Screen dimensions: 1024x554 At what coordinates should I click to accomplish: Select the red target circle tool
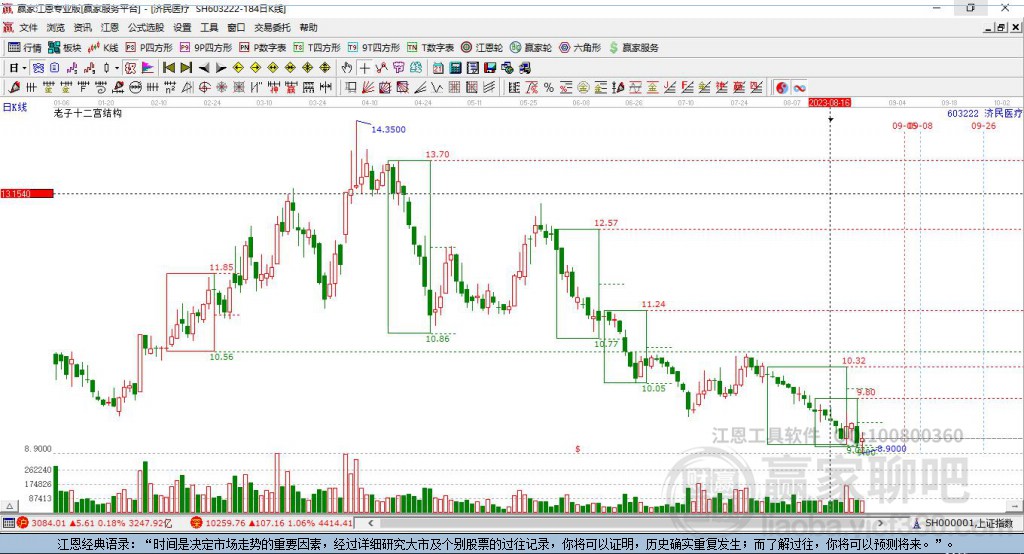click(x=204, y=88)
